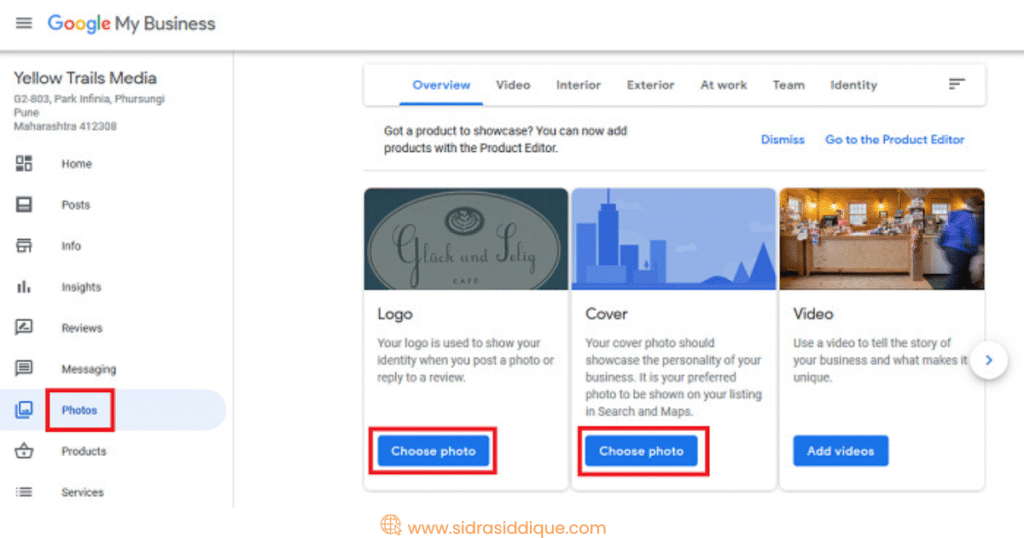Click the Logo card cafe image
The width and height of the screenshot is (1024, 538).
point(466,239)
